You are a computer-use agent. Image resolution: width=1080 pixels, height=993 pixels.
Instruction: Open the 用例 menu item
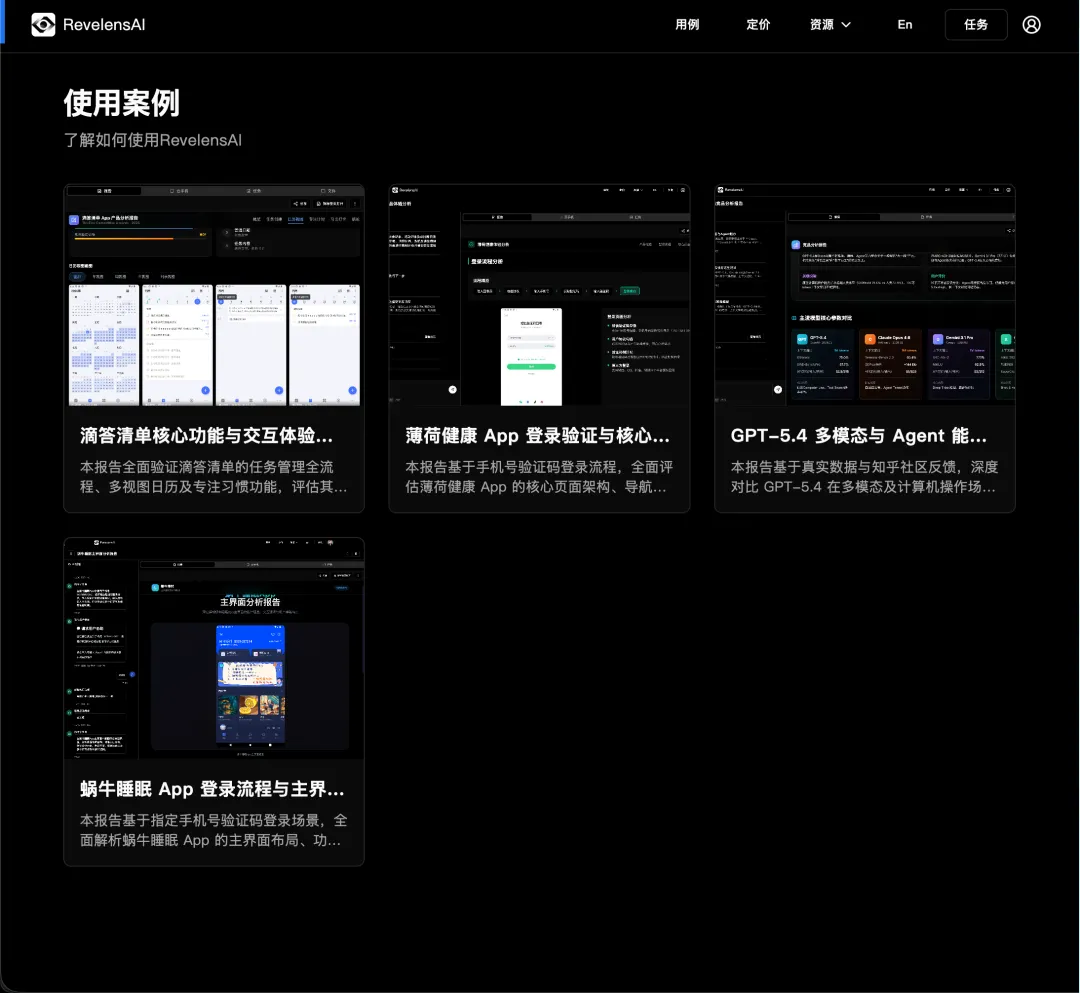687,25
